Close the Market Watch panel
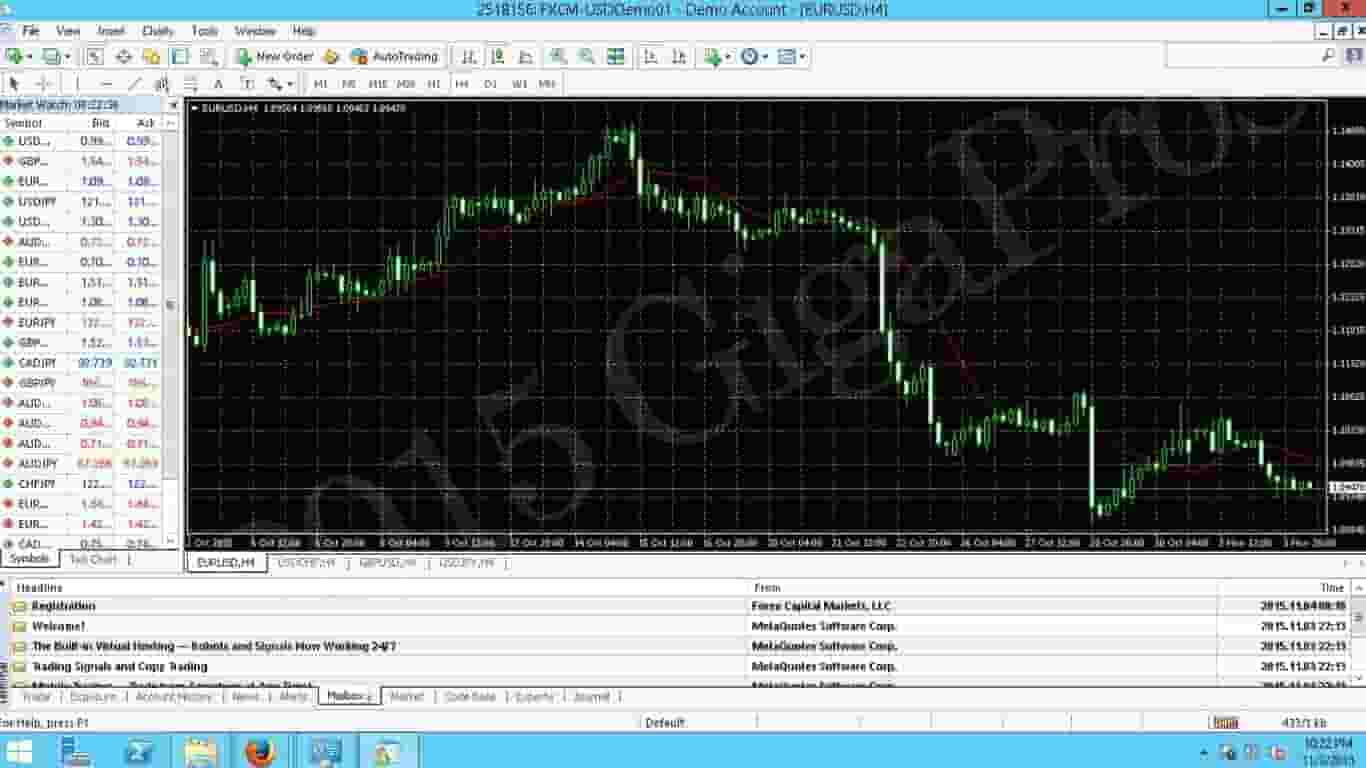The image size is (1366, 768). (x=173, y=104)
